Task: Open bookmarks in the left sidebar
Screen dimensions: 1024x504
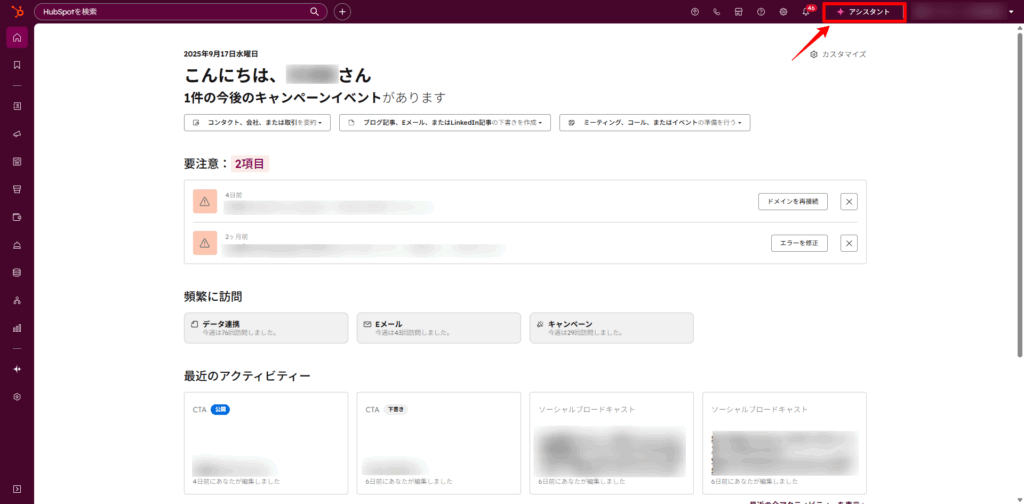Action: (x=17, y=65)
